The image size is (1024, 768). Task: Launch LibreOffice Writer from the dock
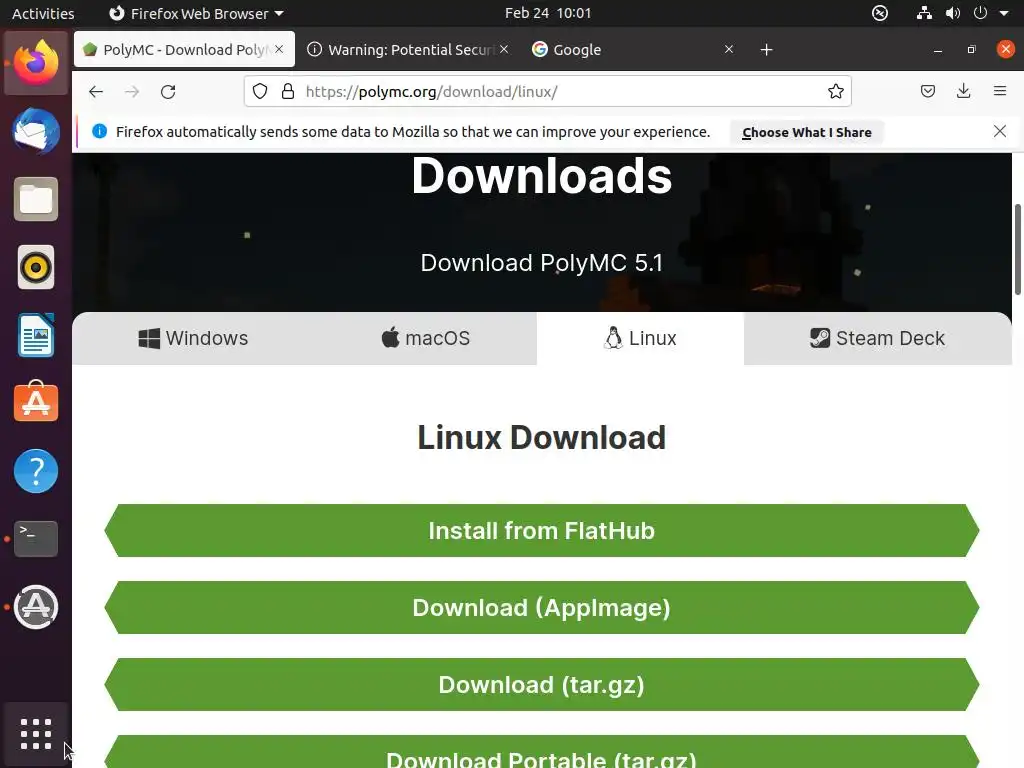pos(36,335)
